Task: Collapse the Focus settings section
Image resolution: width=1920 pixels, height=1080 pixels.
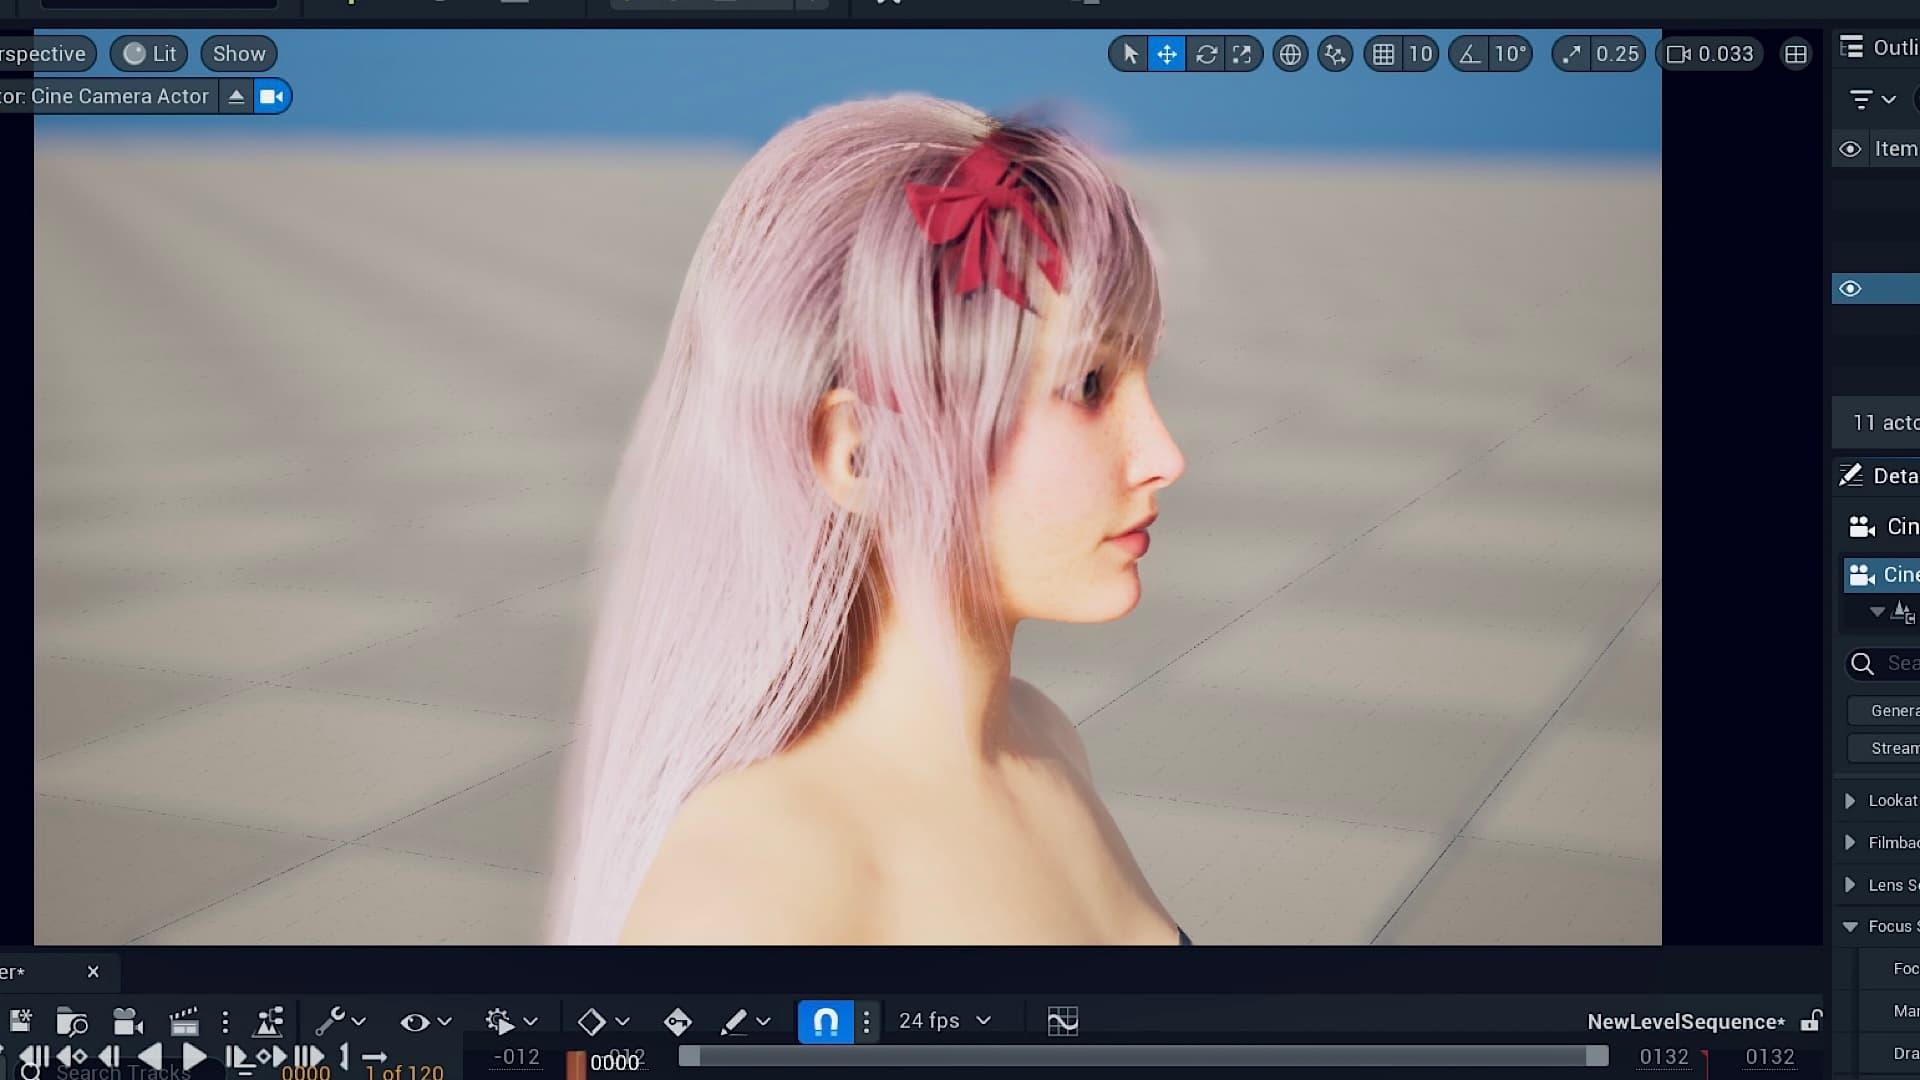Action: click(x=1850, y=927)
